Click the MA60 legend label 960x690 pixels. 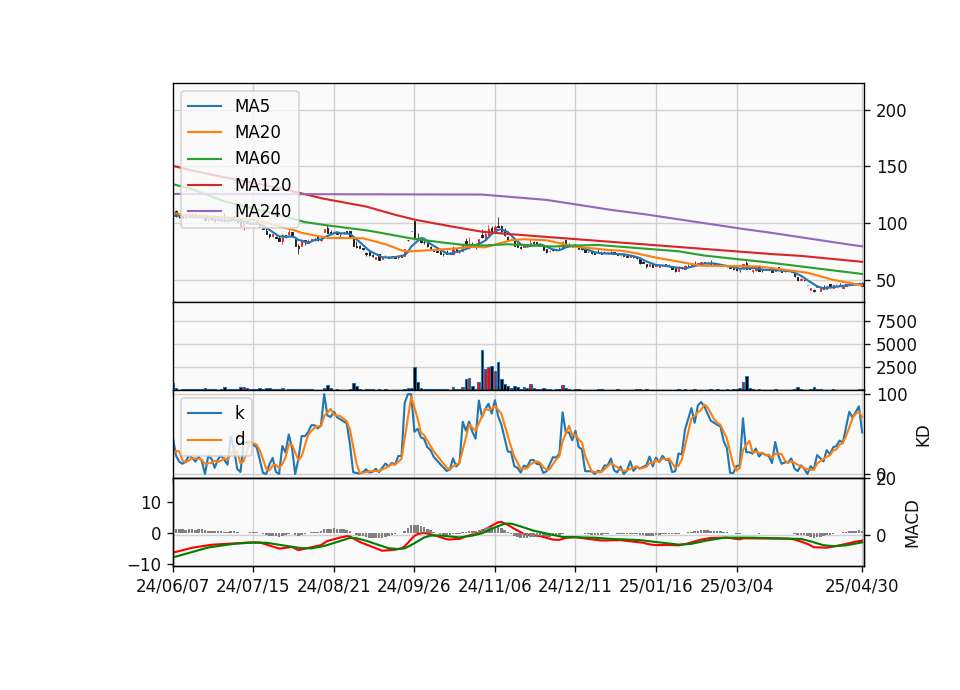[257, 159]
